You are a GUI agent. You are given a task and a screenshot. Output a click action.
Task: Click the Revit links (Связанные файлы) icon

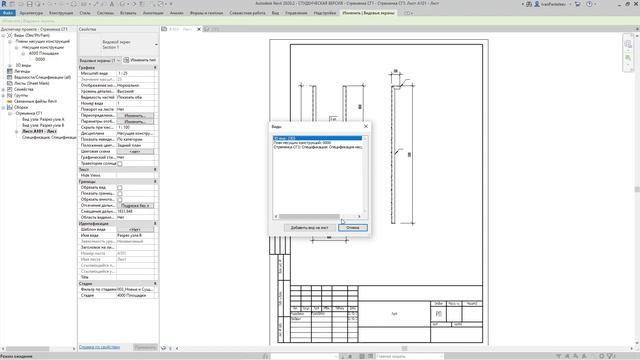tap(10, 101)
